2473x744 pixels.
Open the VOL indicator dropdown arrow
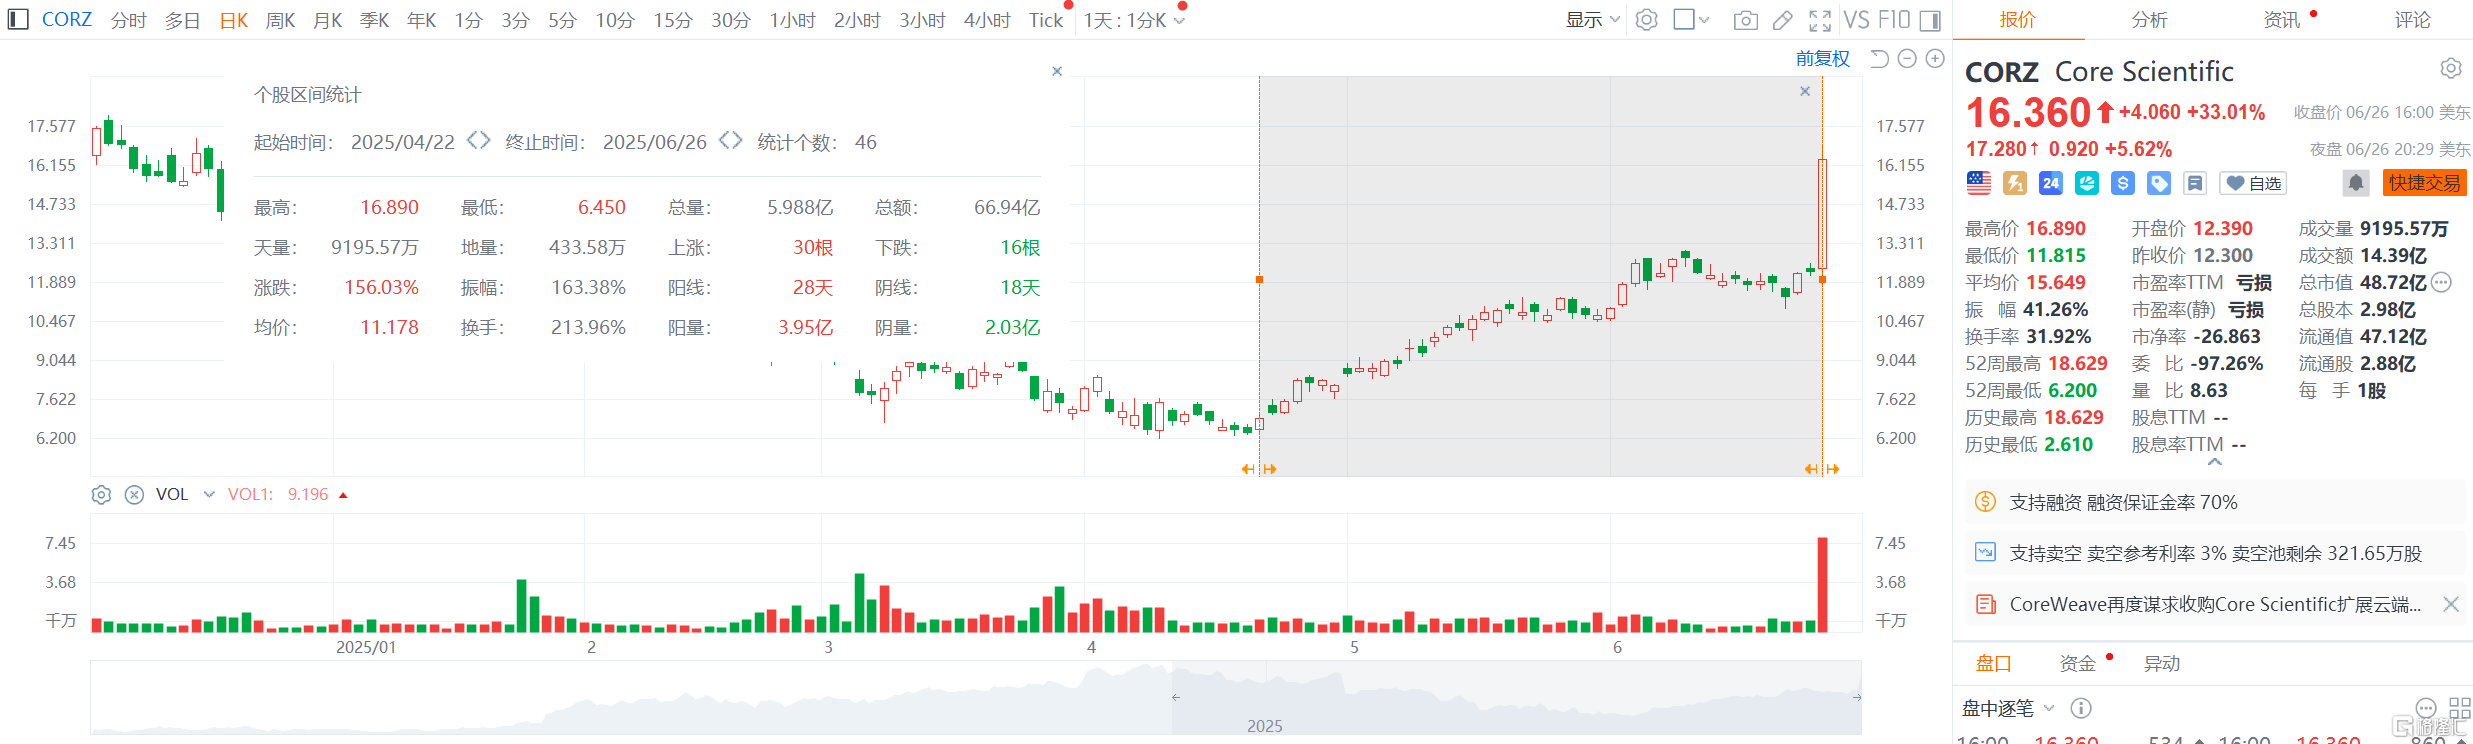(x=209, y=494)
